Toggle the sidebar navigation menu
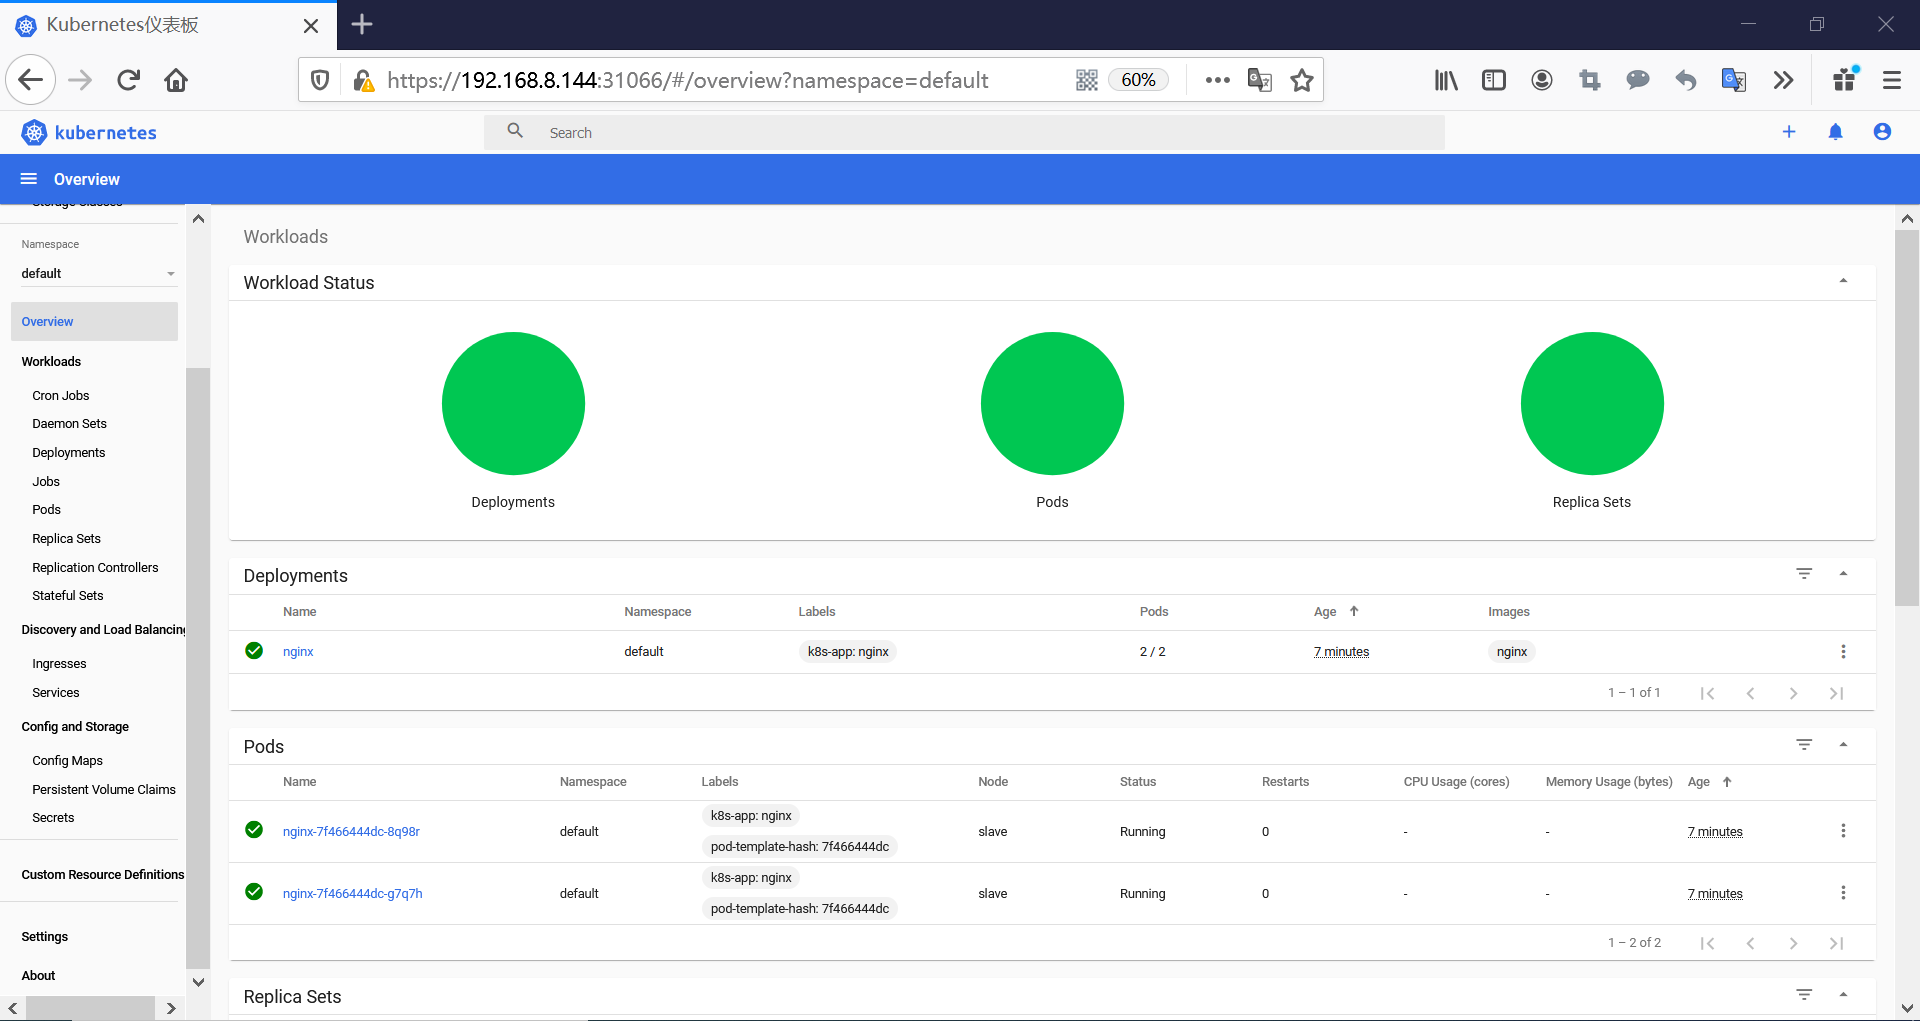The width and height of the screenshot is (1920, 1021). [x=29, y=179]
